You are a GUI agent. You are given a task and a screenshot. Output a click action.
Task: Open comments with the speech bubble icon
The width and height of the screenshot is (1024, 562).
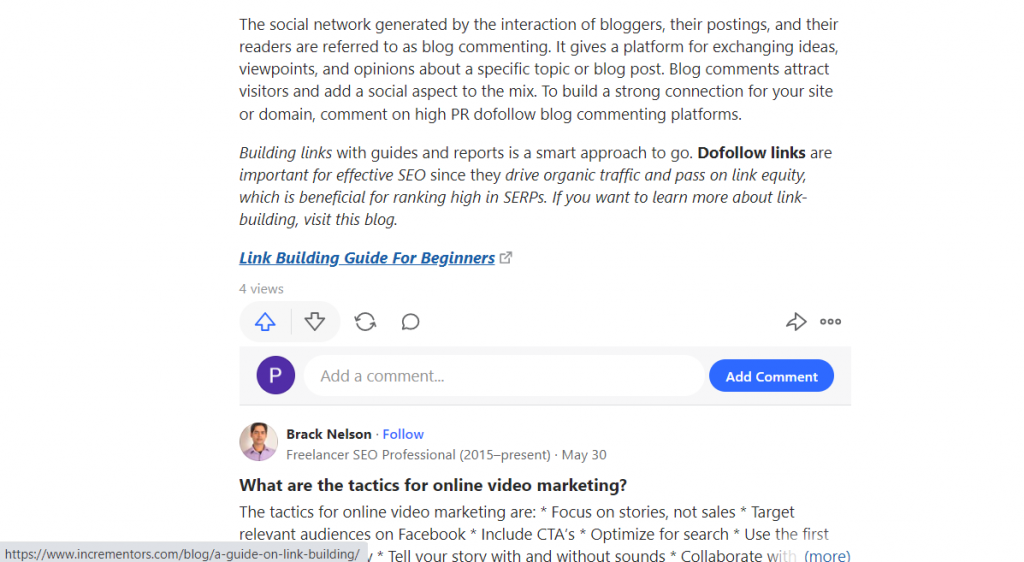[x=410, y=322]
